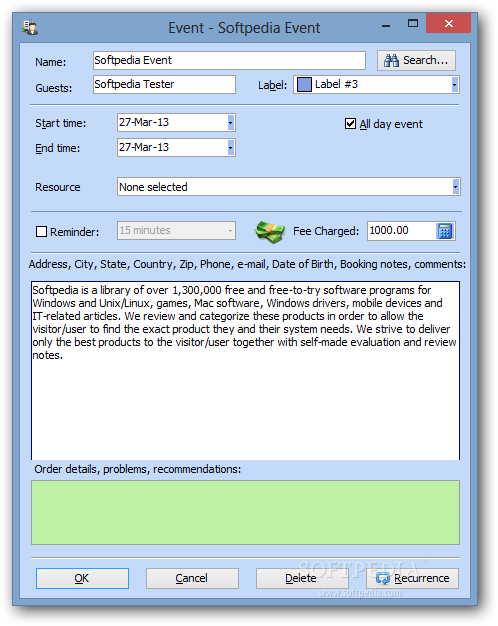Click the 'Start time:' label
The height and width of the screenshot is (626, 498).
[61, 123]
